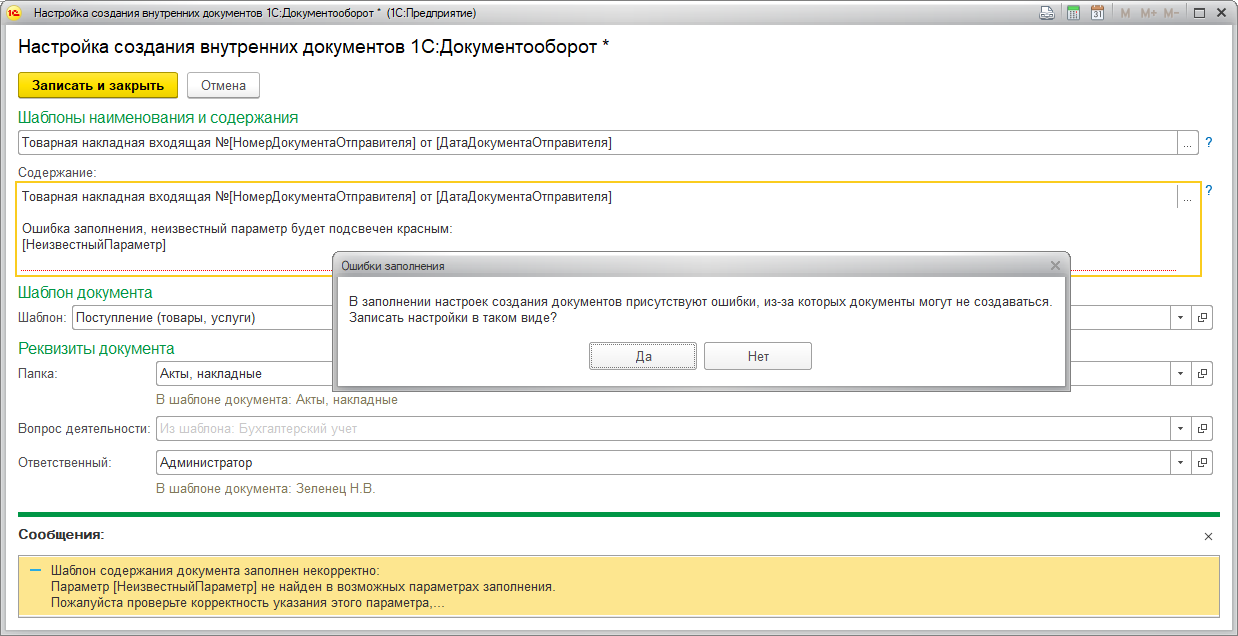Click the Шаблон документа heading
Image resolution: width=1238 pixels, height=636 pixels.
coord(85,293)
